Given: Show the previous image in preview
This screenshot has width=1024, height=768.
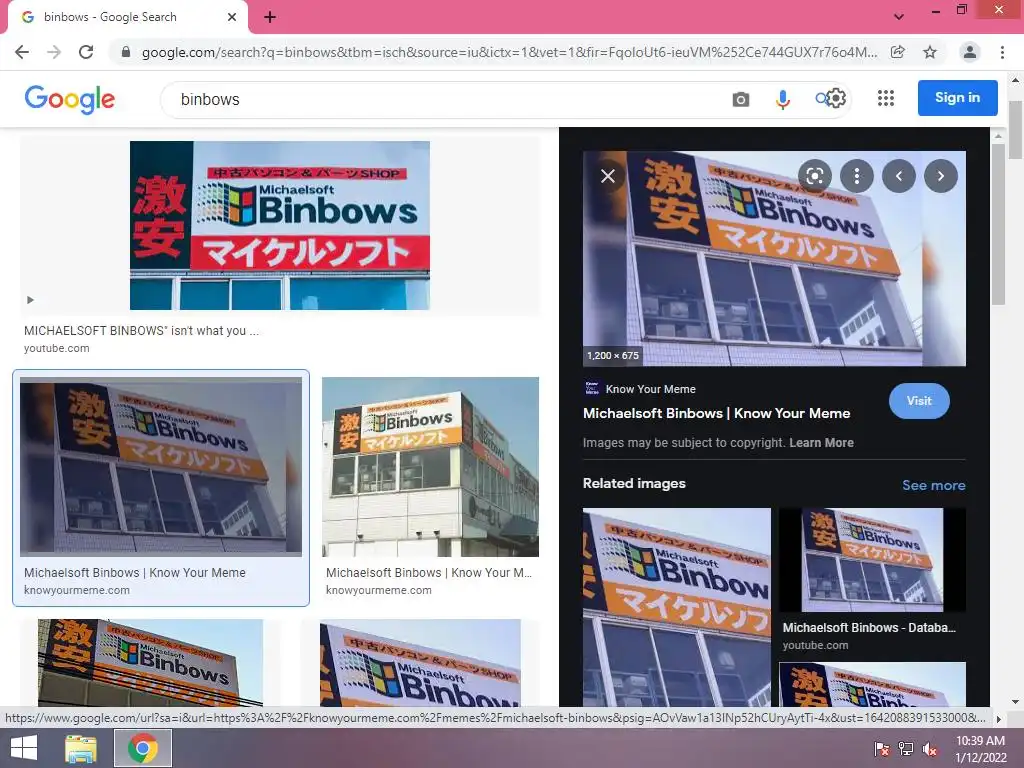Looking at the screenshot, I should pos(899,176).
